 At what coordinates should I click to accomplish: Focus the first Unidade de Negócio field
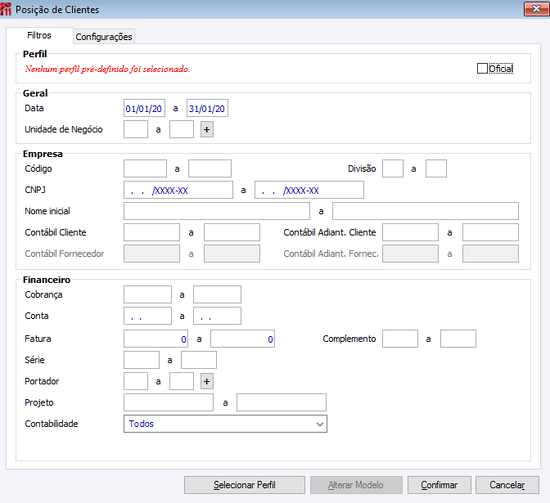[x=136, y=129]
